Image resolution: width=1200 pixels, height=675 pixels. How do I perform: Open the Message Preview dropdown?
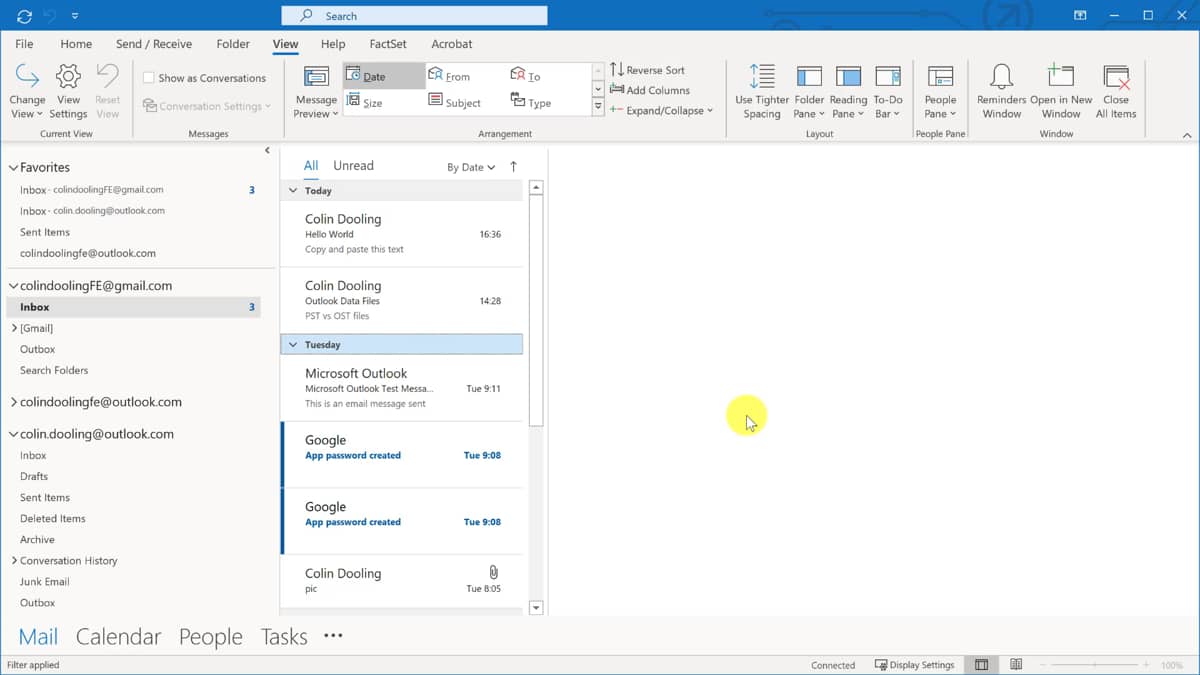click(316, 92)
